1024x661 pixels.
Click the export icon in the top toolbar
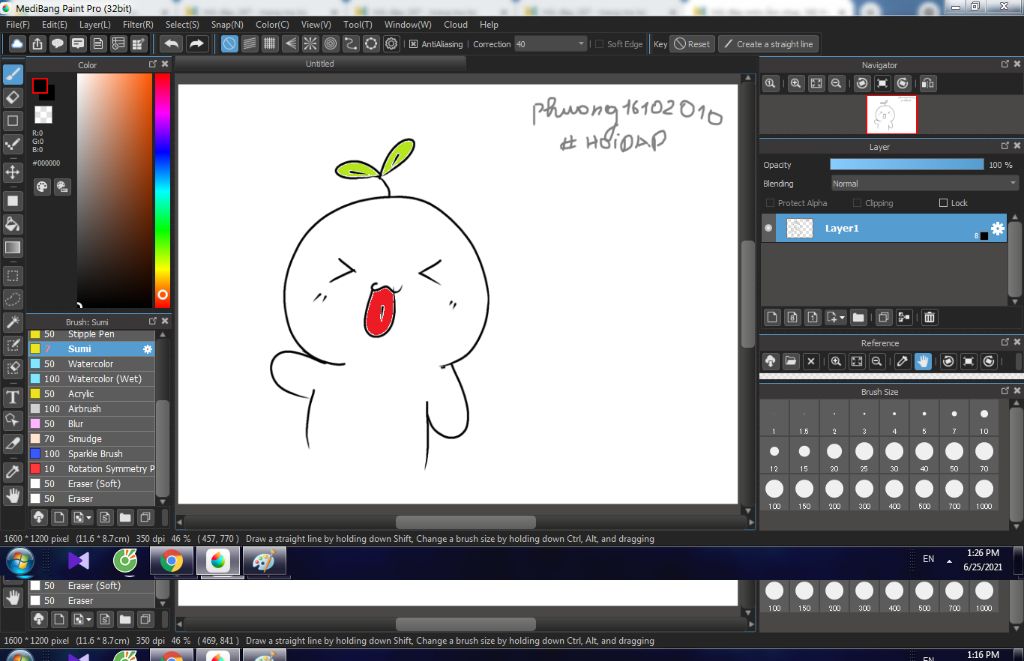point(37,44)
